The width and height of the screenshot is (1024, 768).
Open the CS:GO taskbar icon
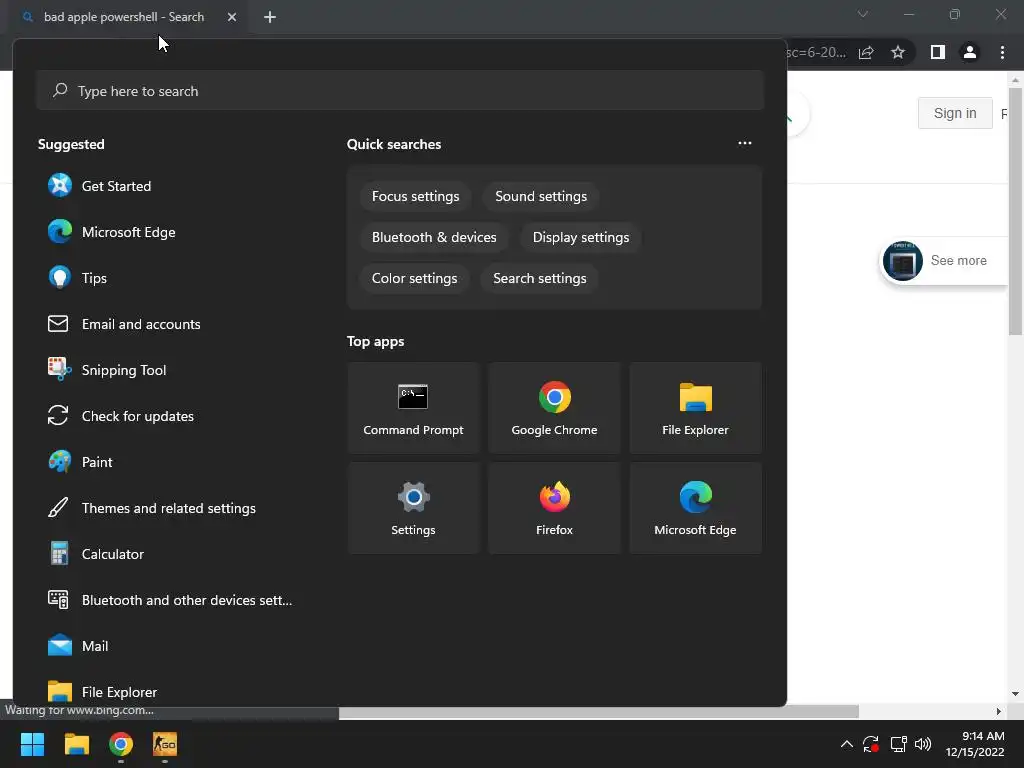click(165, 744)
